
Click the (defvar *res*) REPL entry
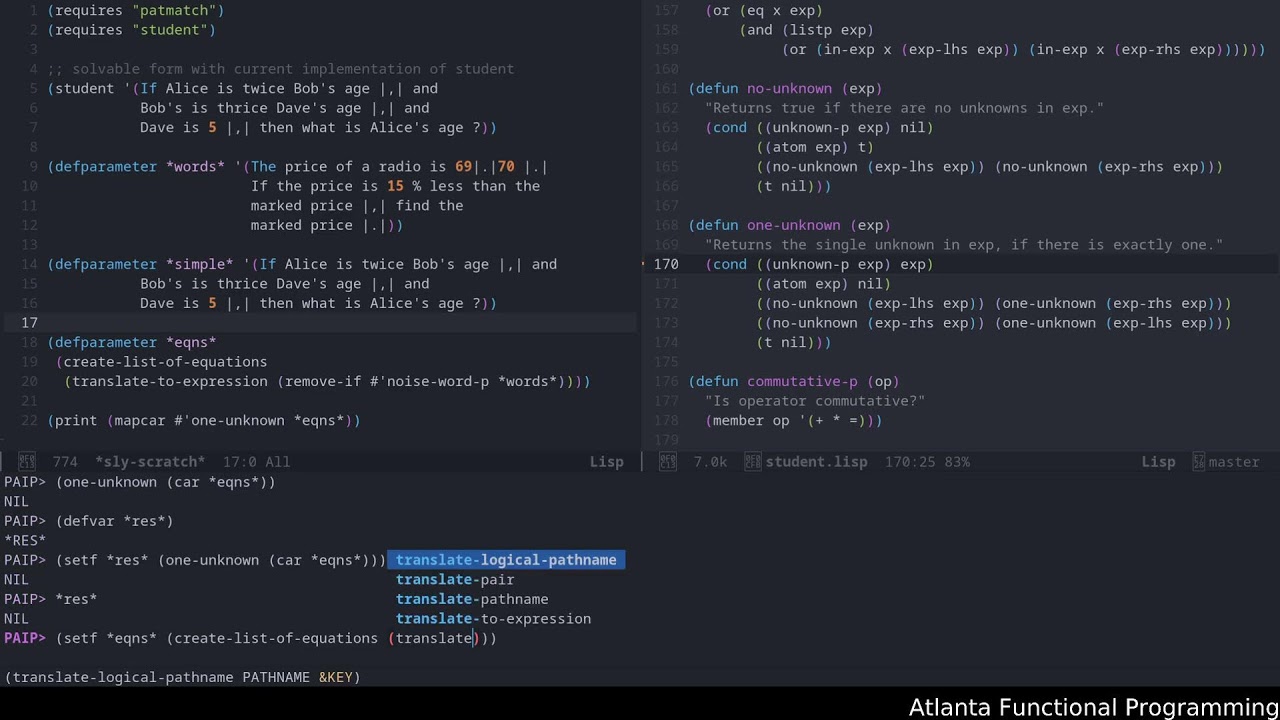[115, 521]
